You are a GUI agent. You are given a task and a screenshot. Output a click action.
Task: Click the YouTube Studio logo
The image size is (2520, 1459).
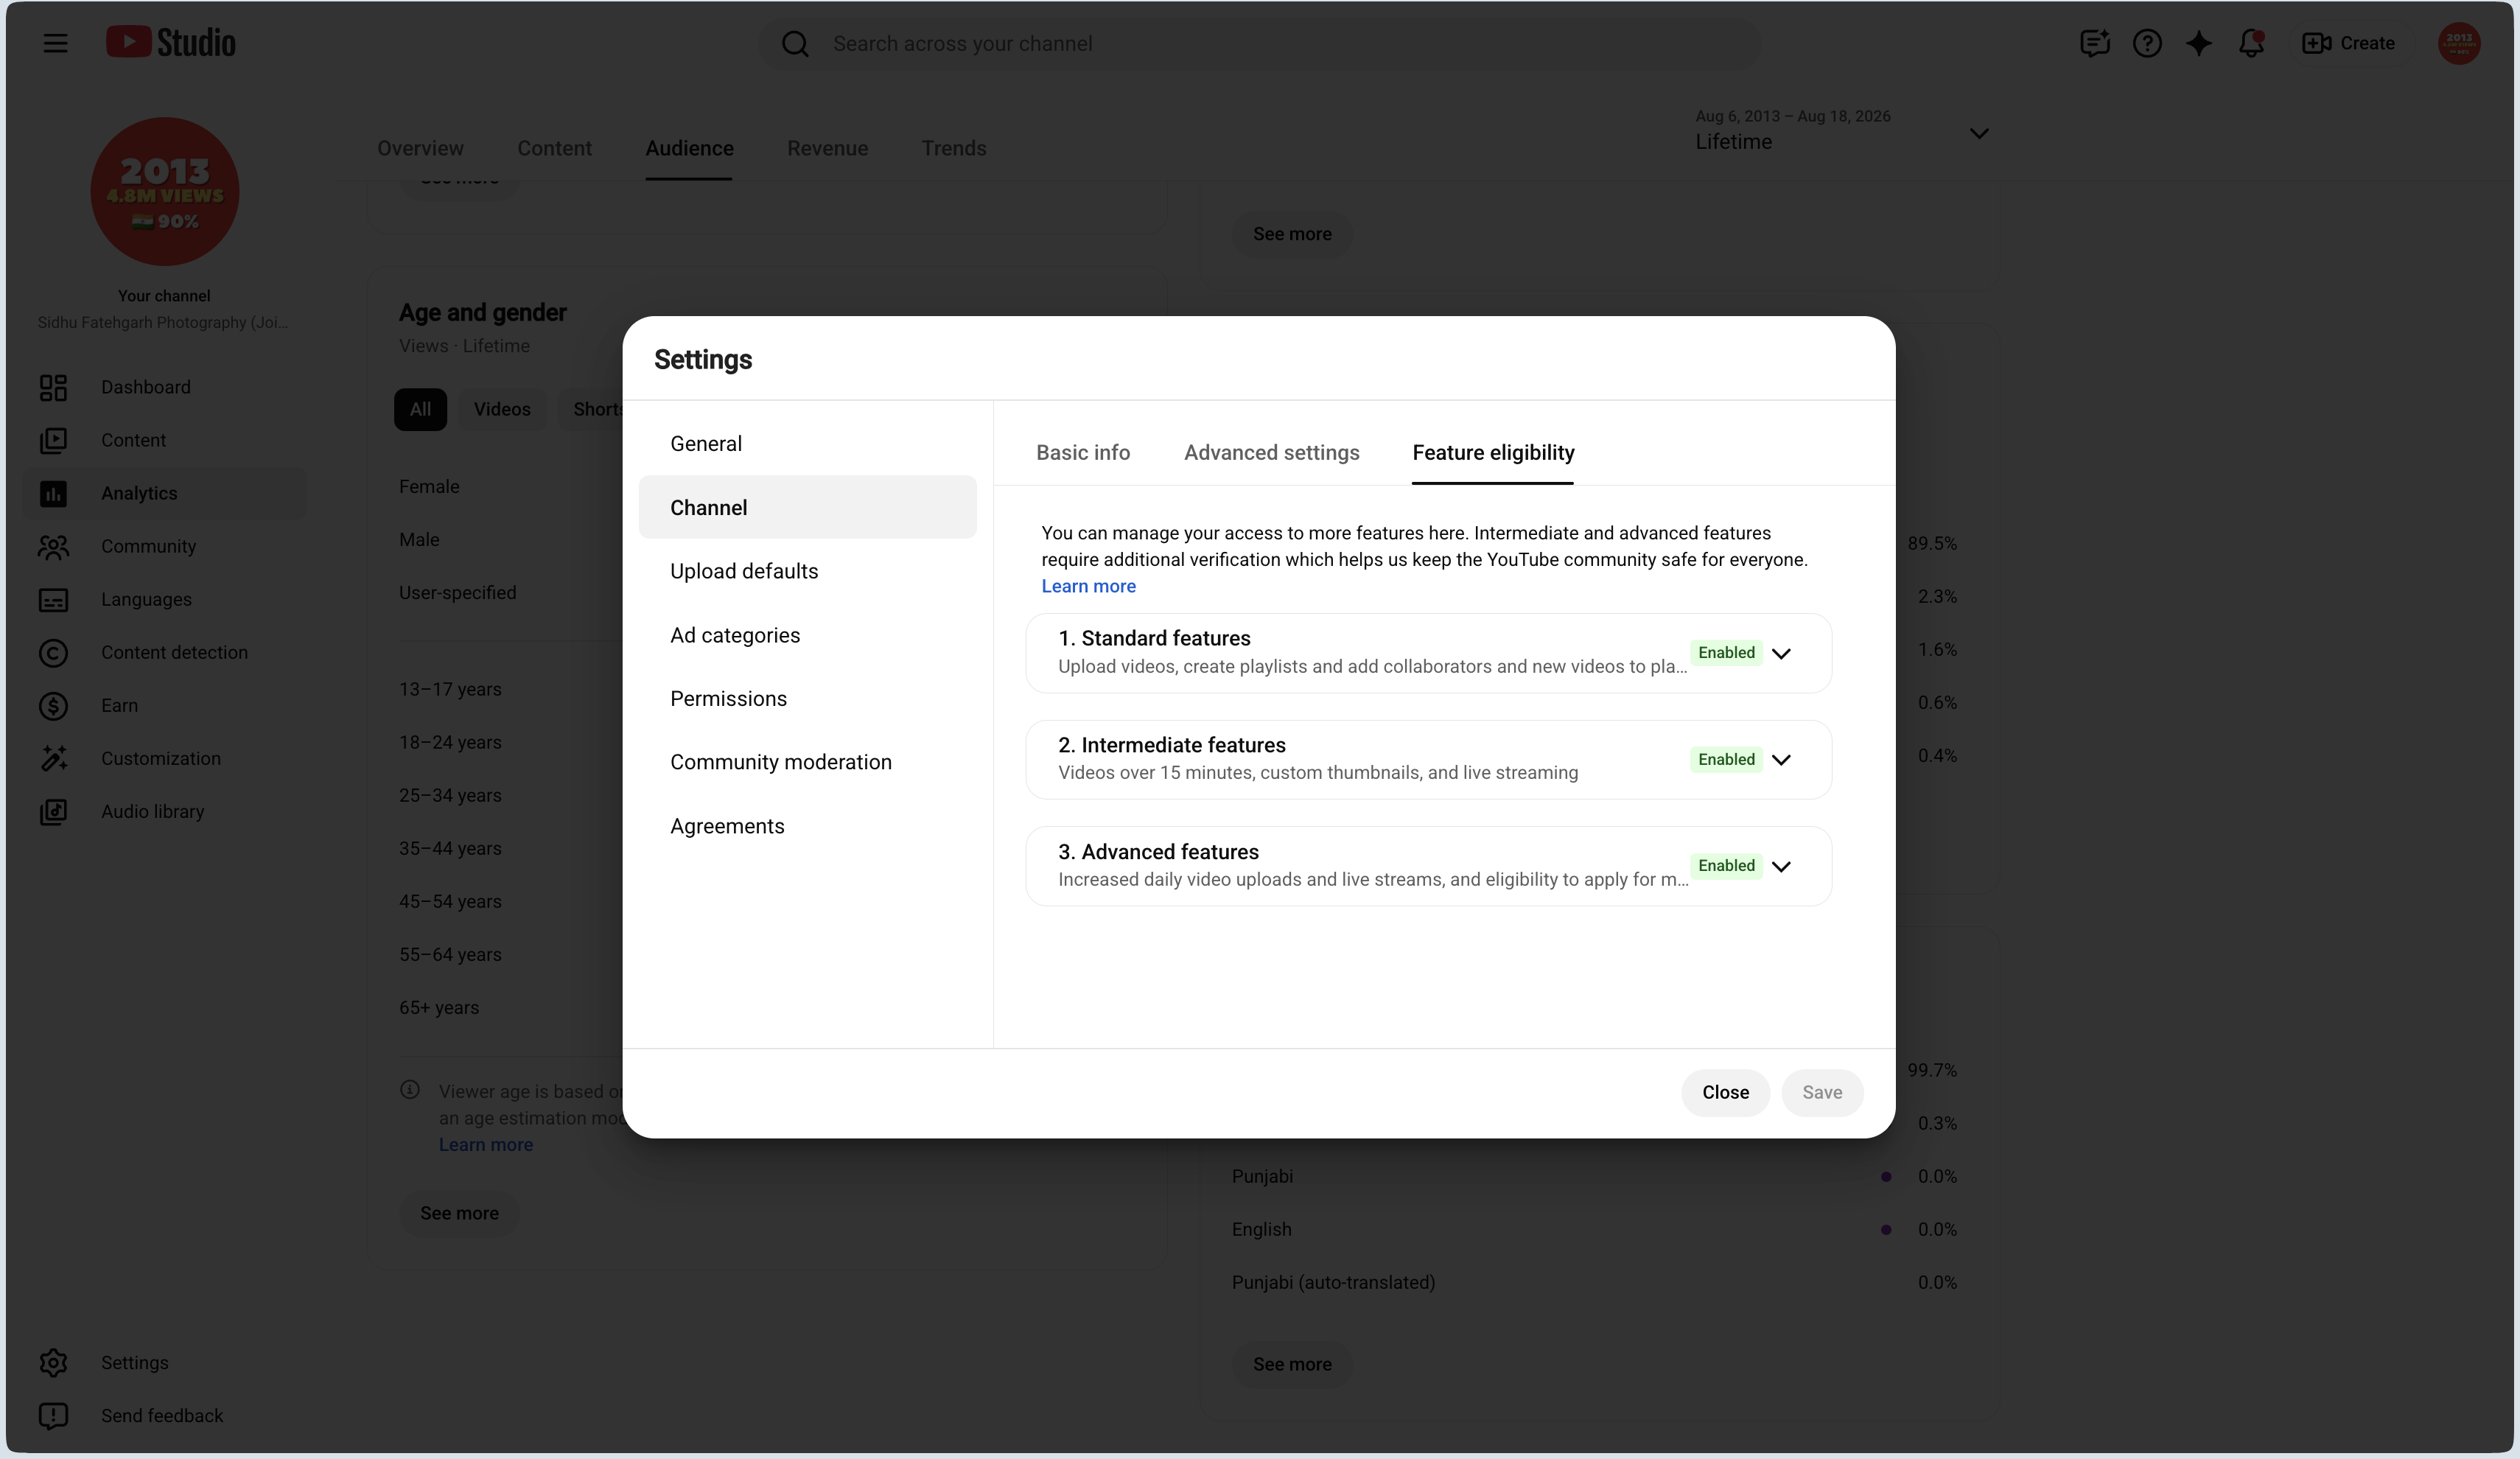[x=171, y=43]
